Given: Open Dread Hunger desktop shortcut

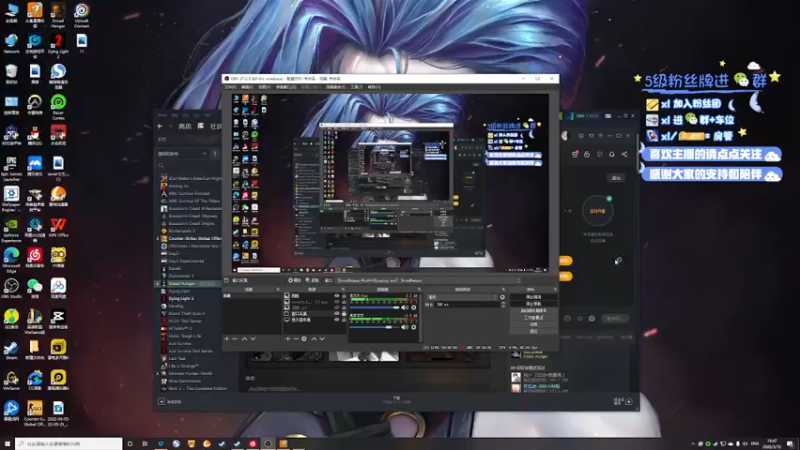Looking at the screenshot, I should (x=58, y=16).
